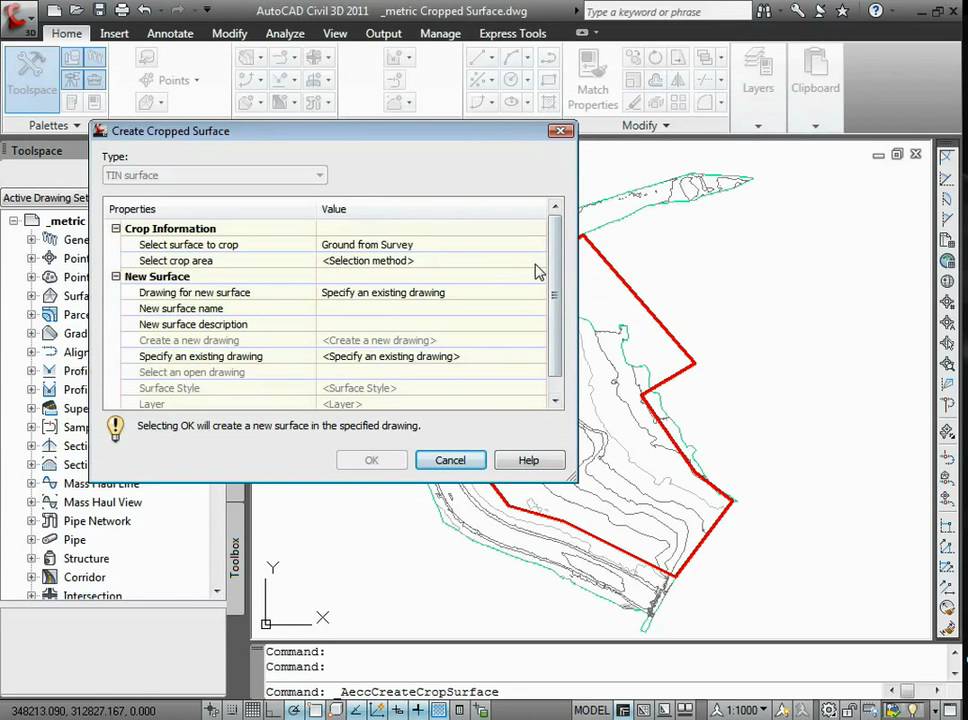The image size is (968, 720).
Task: Open the Annotate ribbon tab
Action: coord(170,33)
